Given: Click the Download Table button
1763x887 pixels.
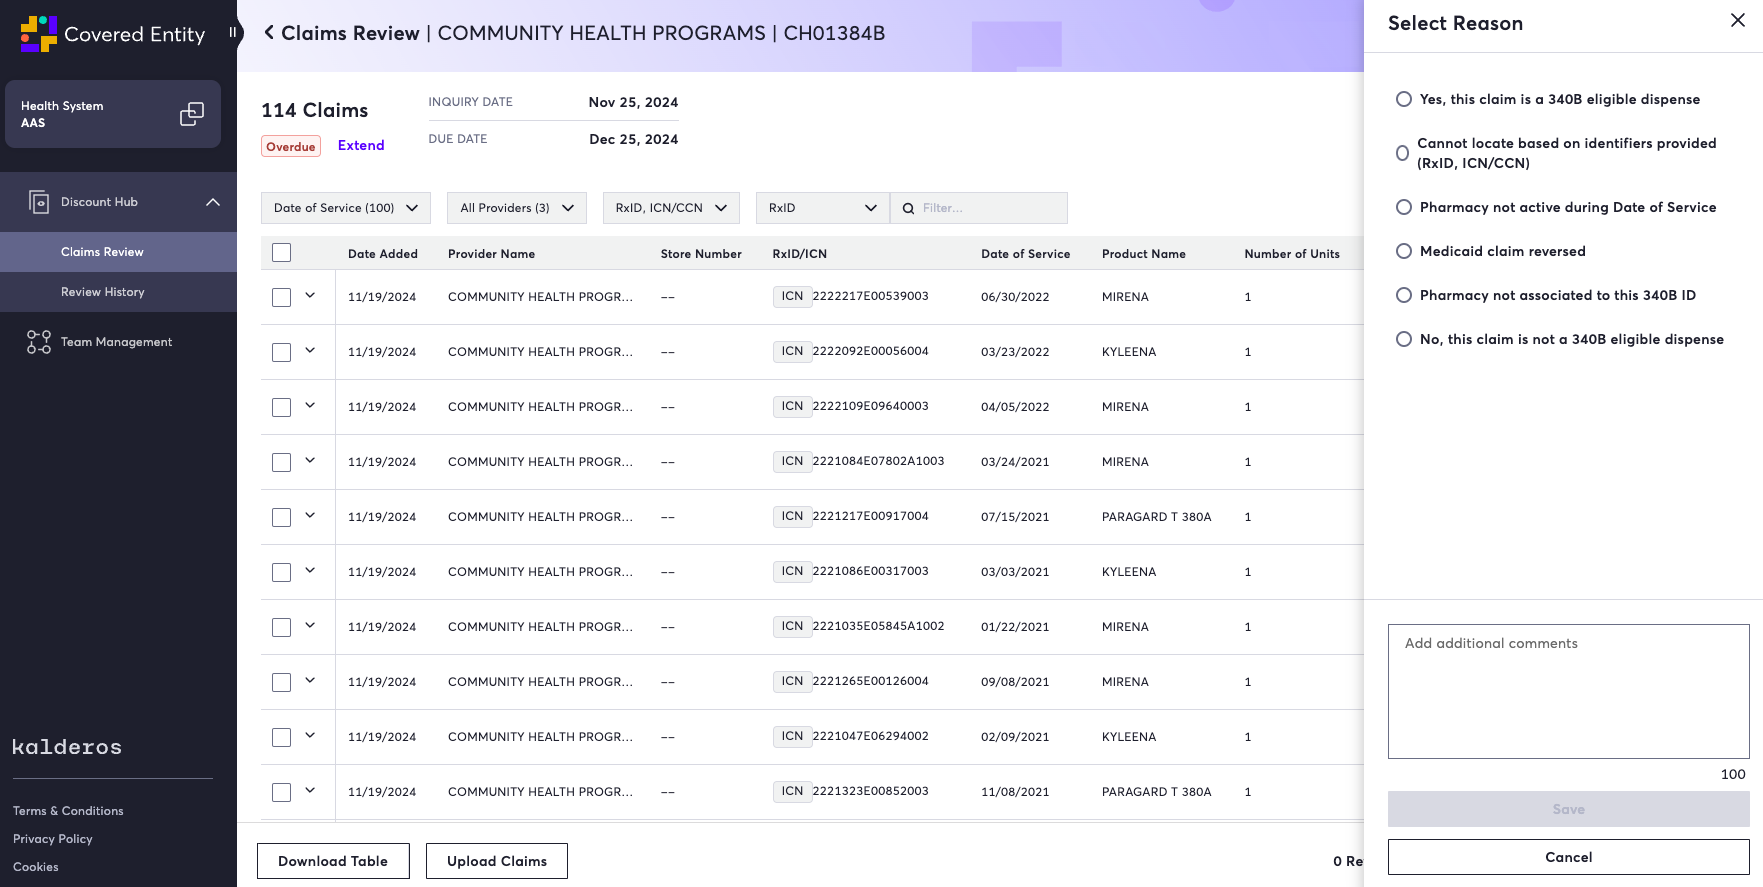Looking at the screenshot, I should [333, 861].
